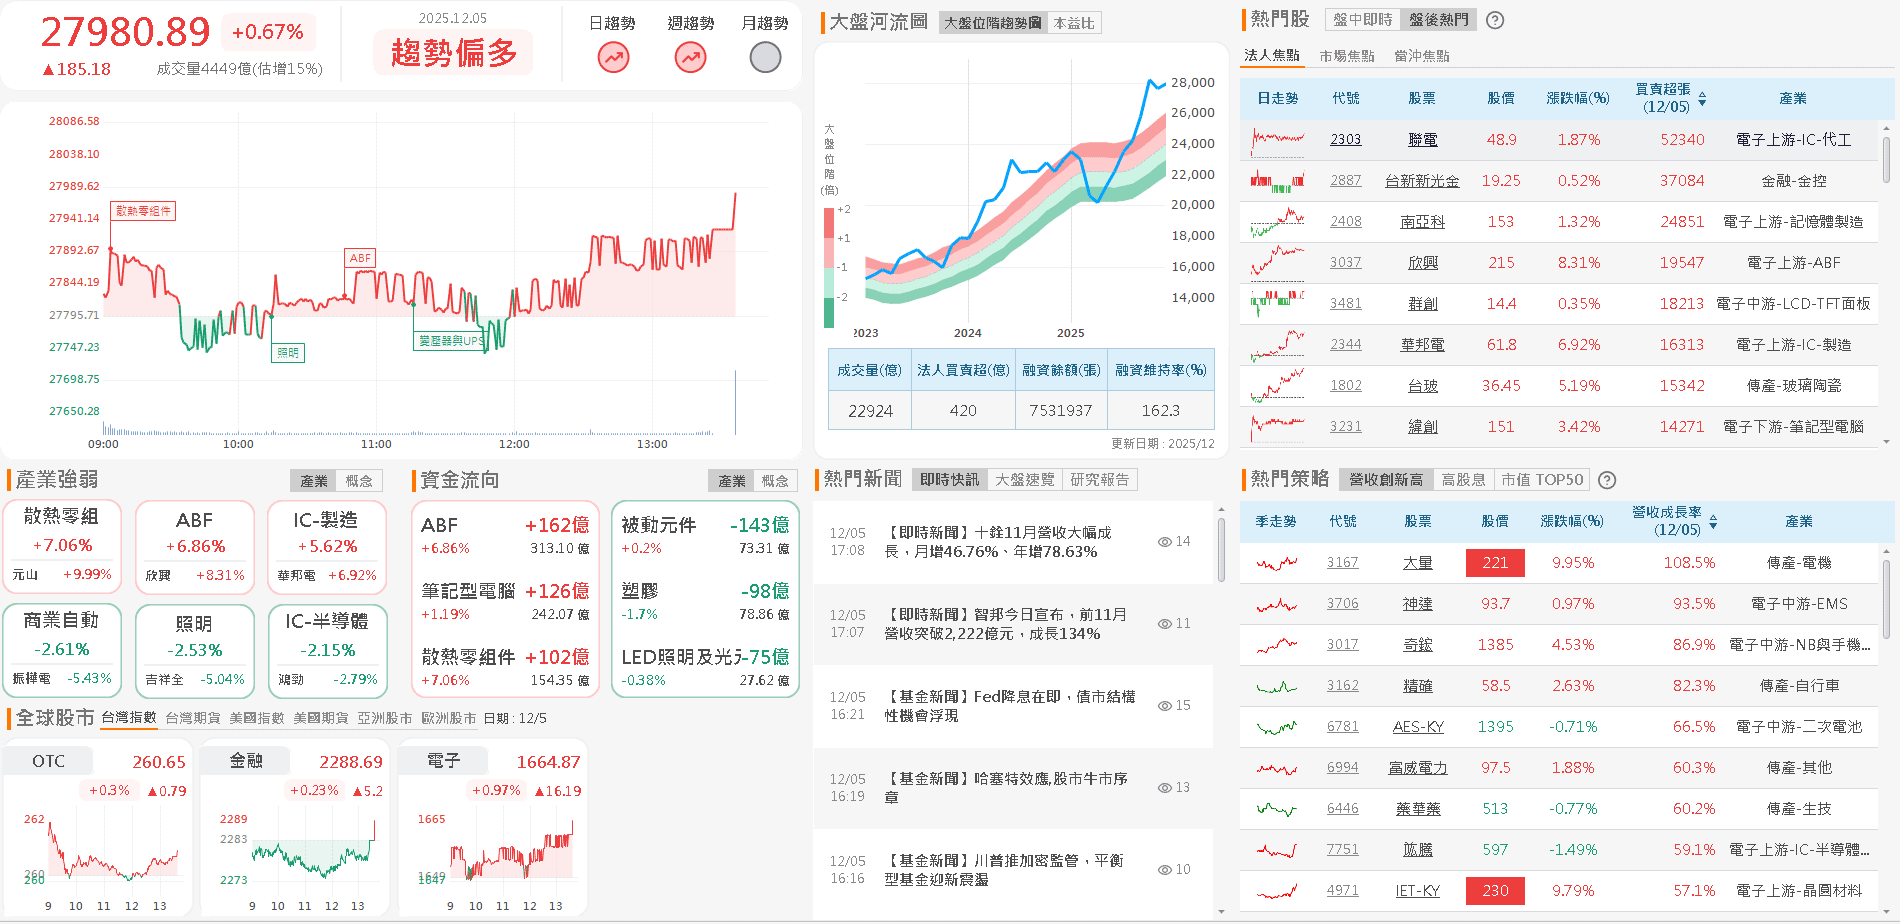Viewport: 1900px width, 924px height.
Task: Click the gray 月趨勢 monthly trend circle
Action: pyautogui.click(x=765, y=57)
